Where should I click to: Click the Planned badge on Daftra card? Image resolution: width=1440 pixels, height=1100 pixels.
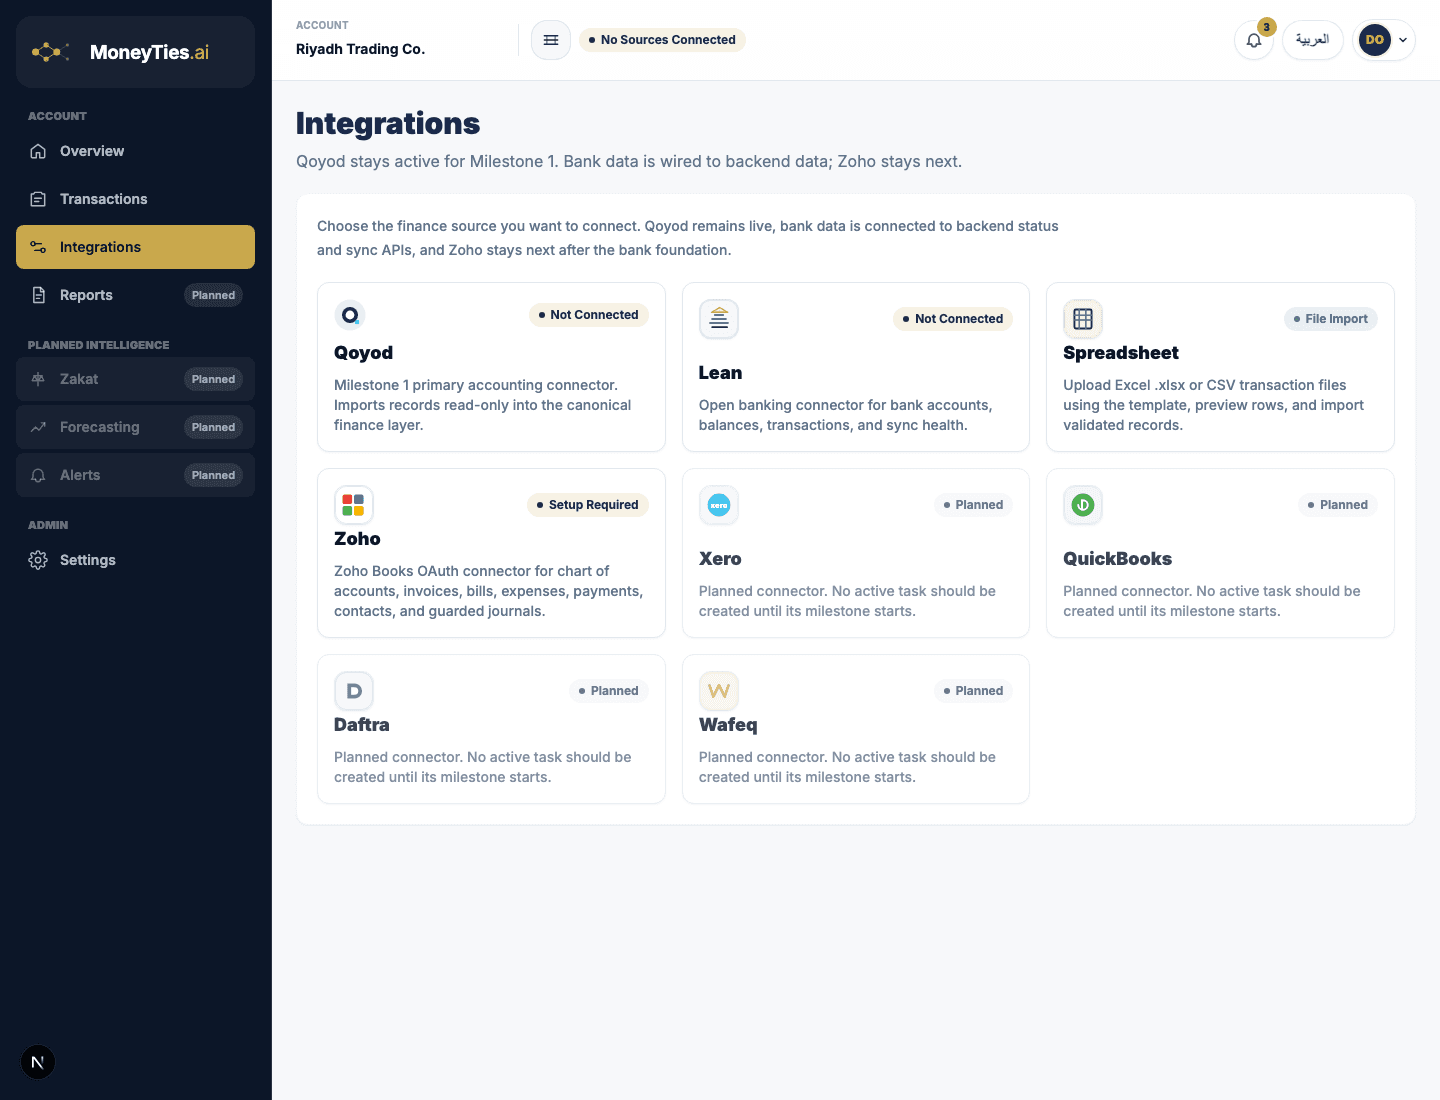[x=609, y=691]
